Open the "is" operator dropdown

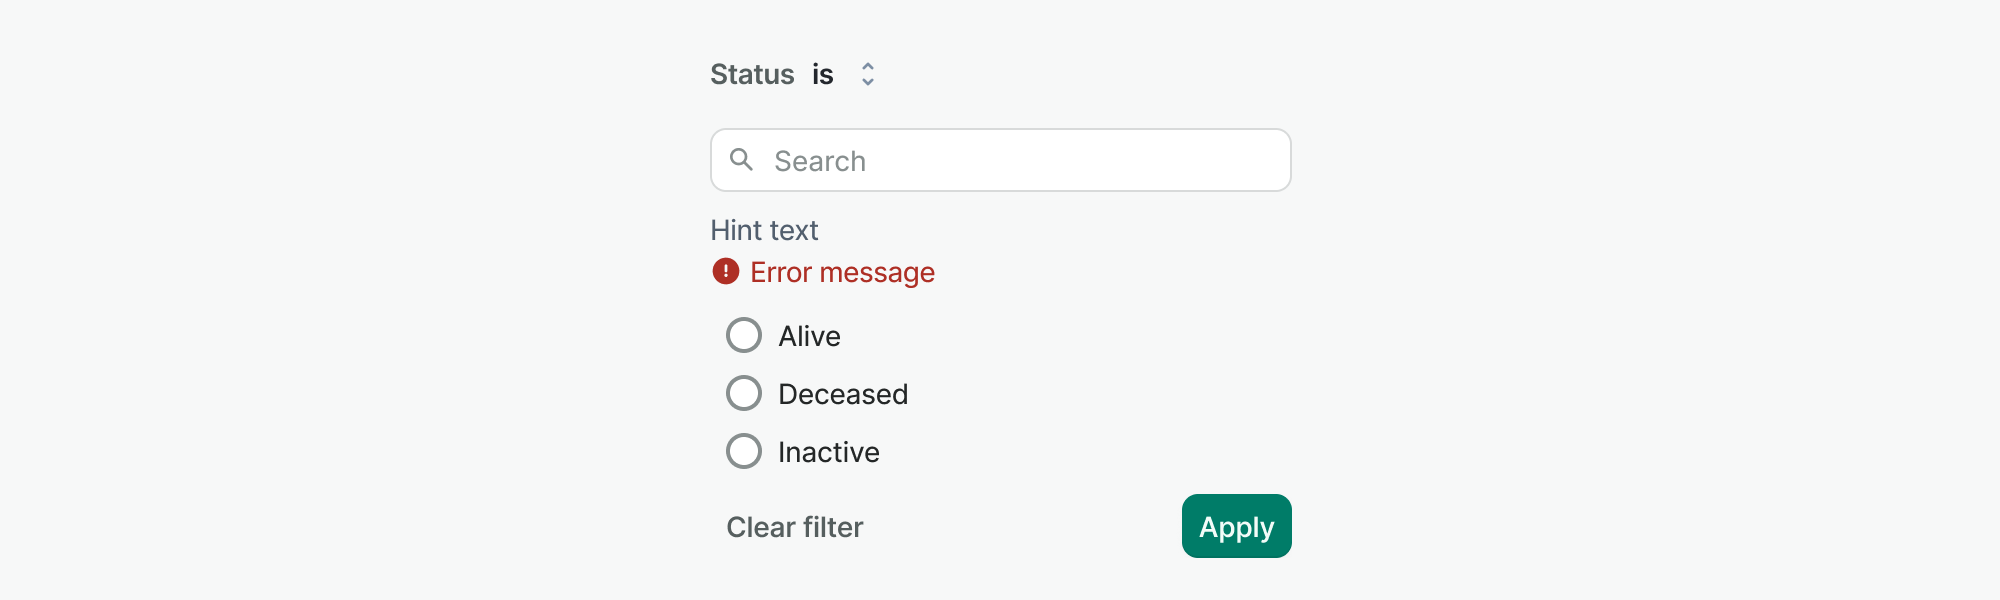(x=823, y=75)
